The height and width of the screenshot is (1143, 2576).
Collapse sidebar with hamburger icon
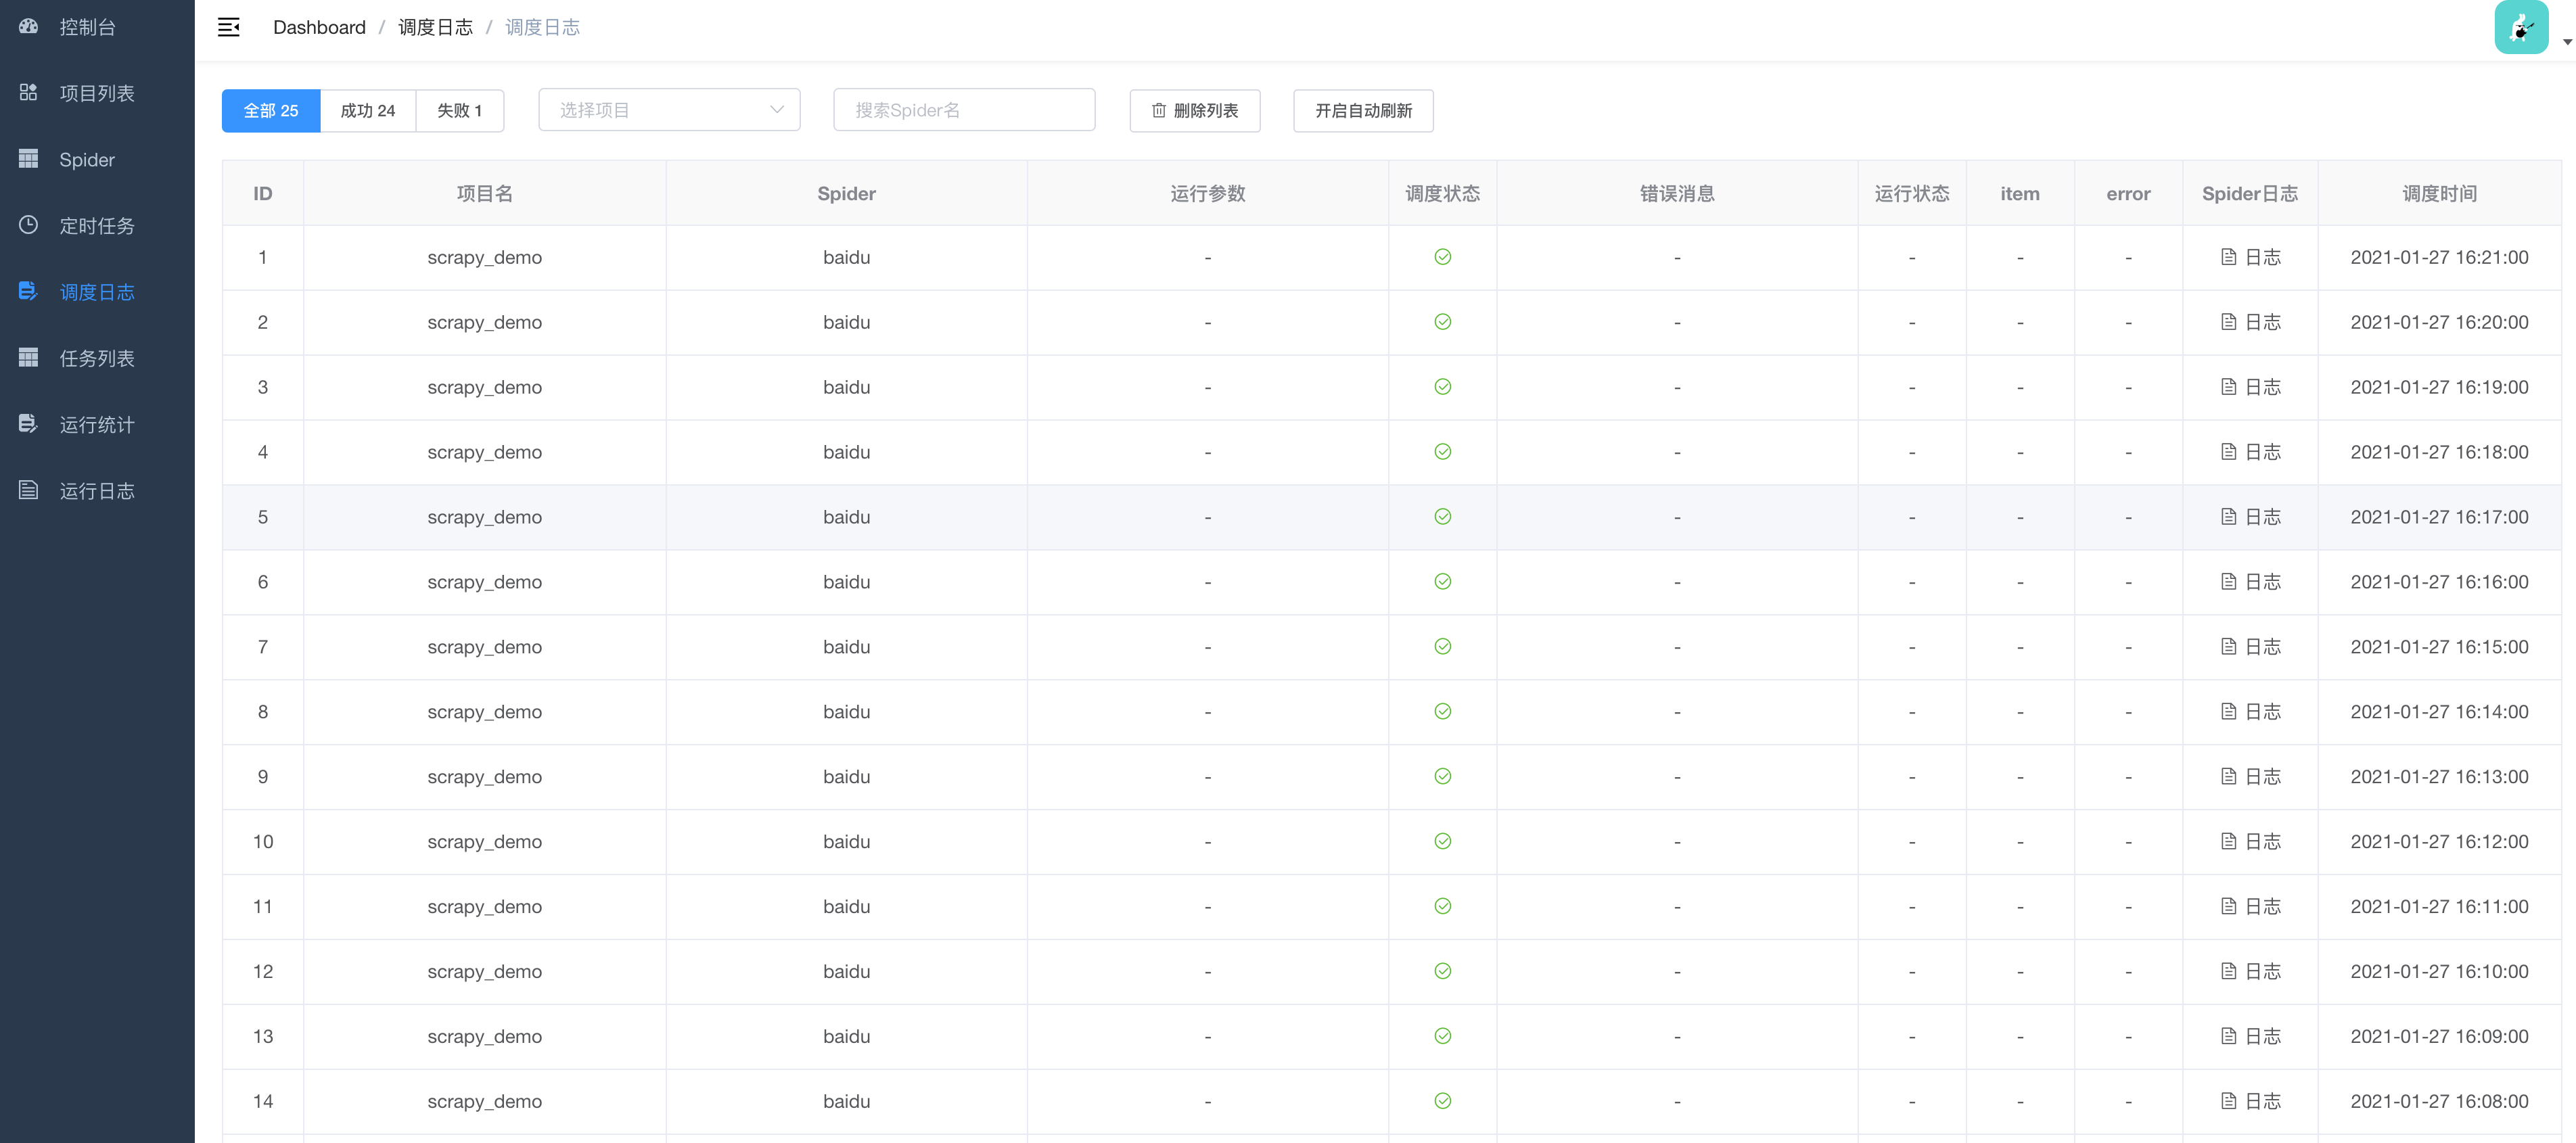(229, 27)
